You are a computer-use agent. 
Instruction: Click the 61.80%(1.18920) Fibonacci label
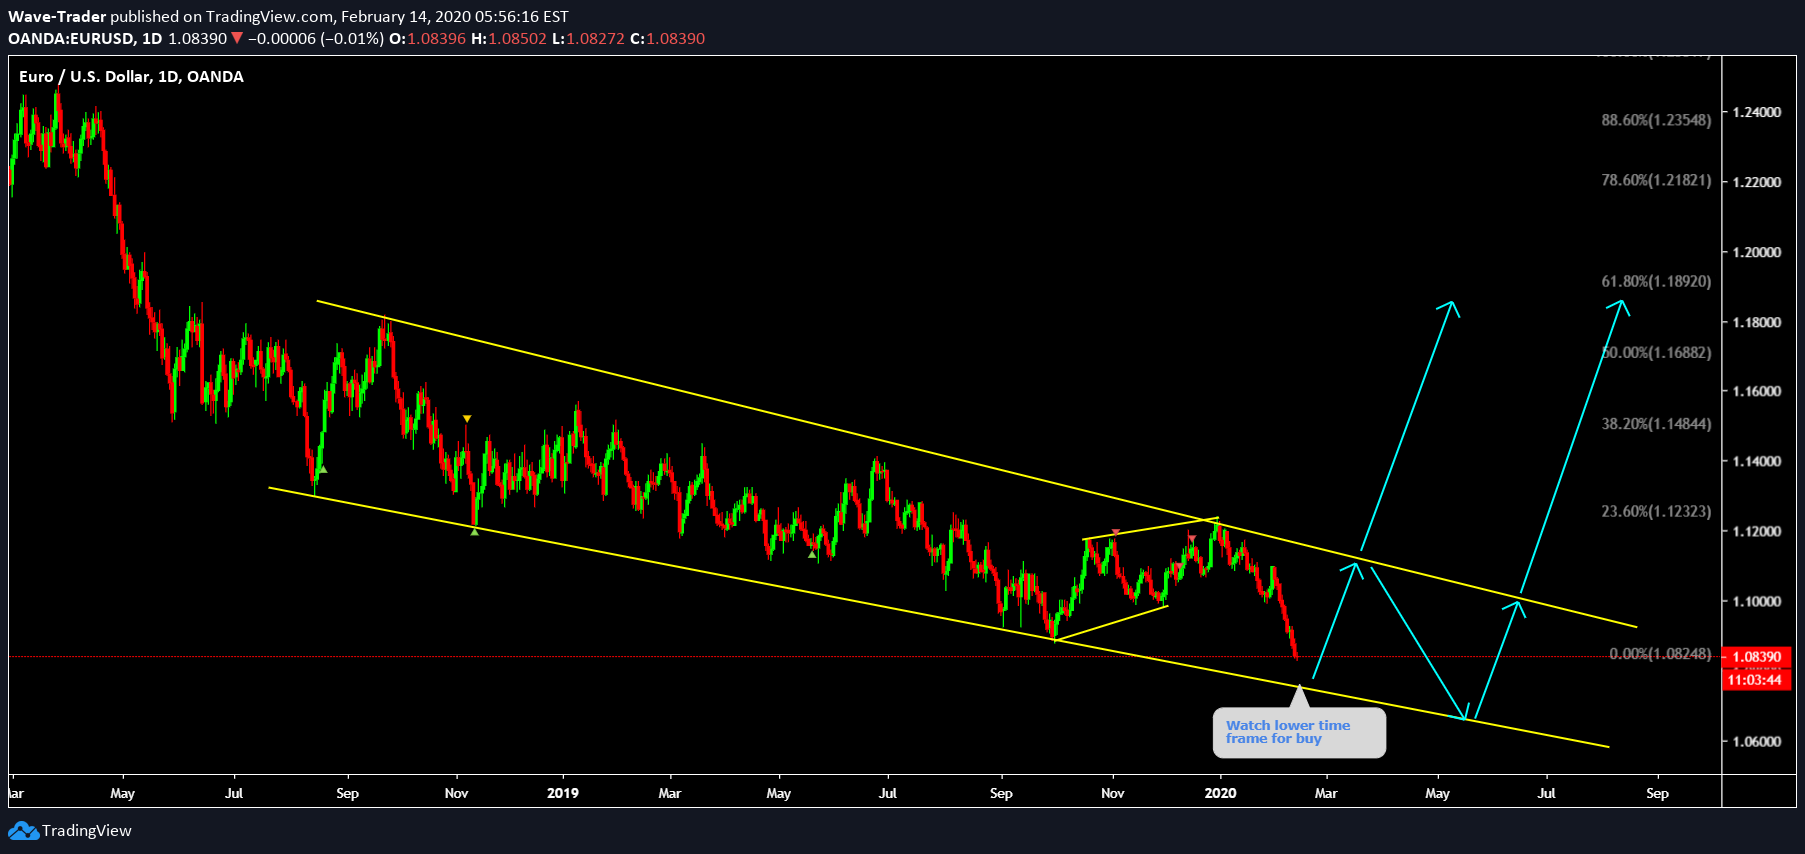pos(1656,281)
